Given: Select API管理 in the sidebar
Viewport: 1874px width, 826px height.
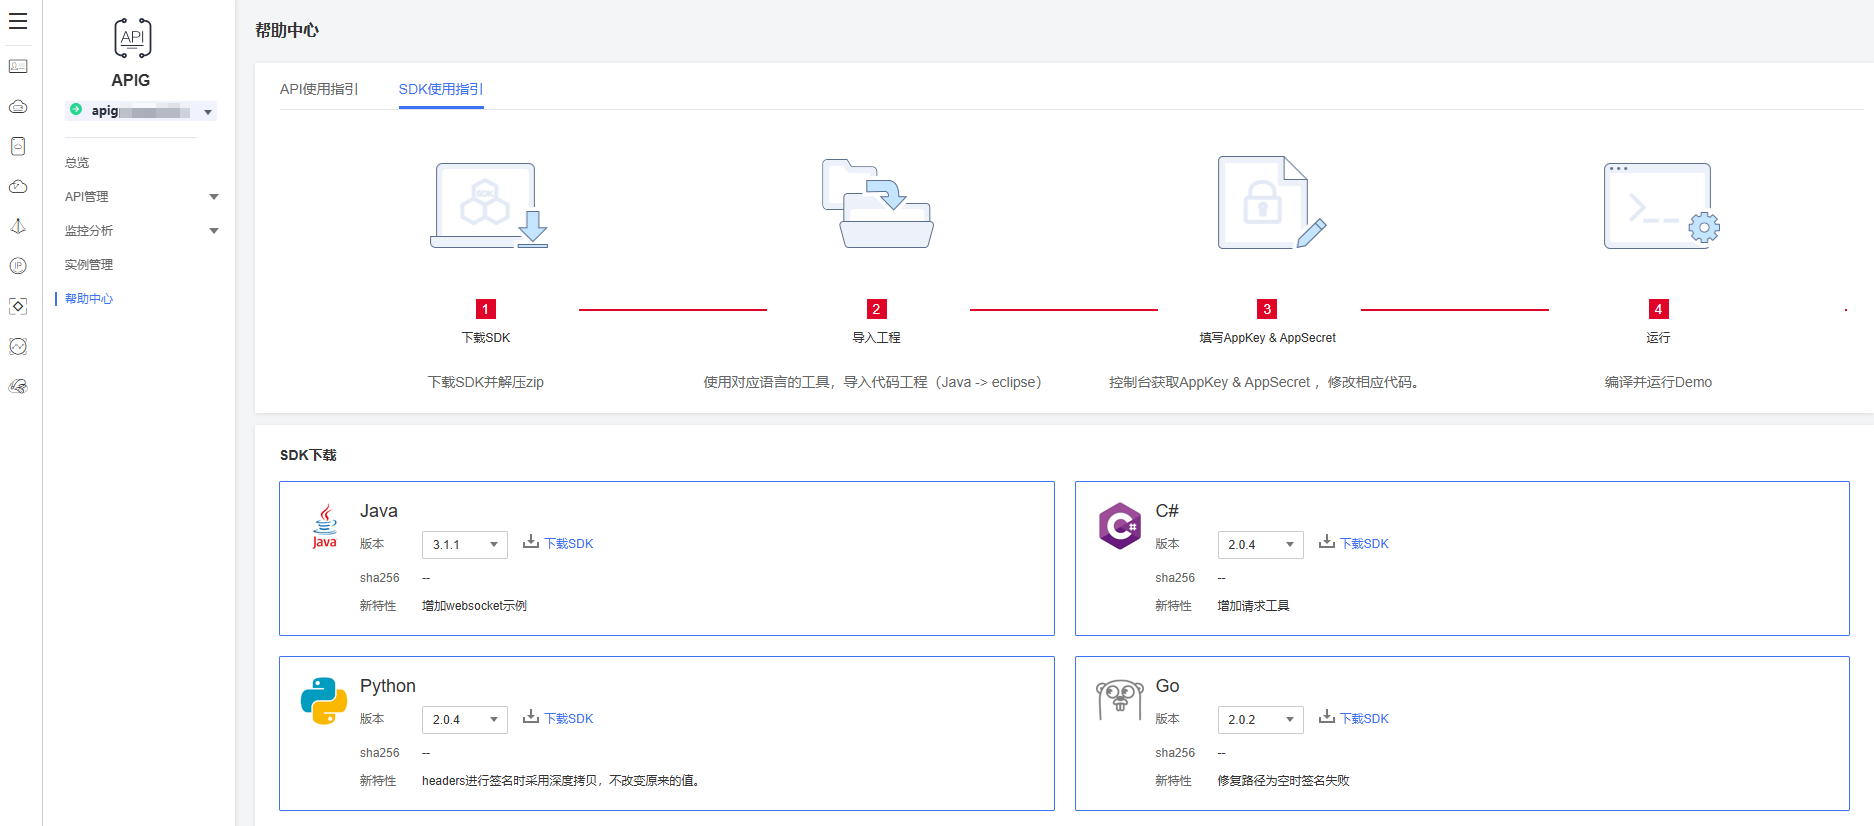Looking at the screenshot, I should tap(87, 197).
